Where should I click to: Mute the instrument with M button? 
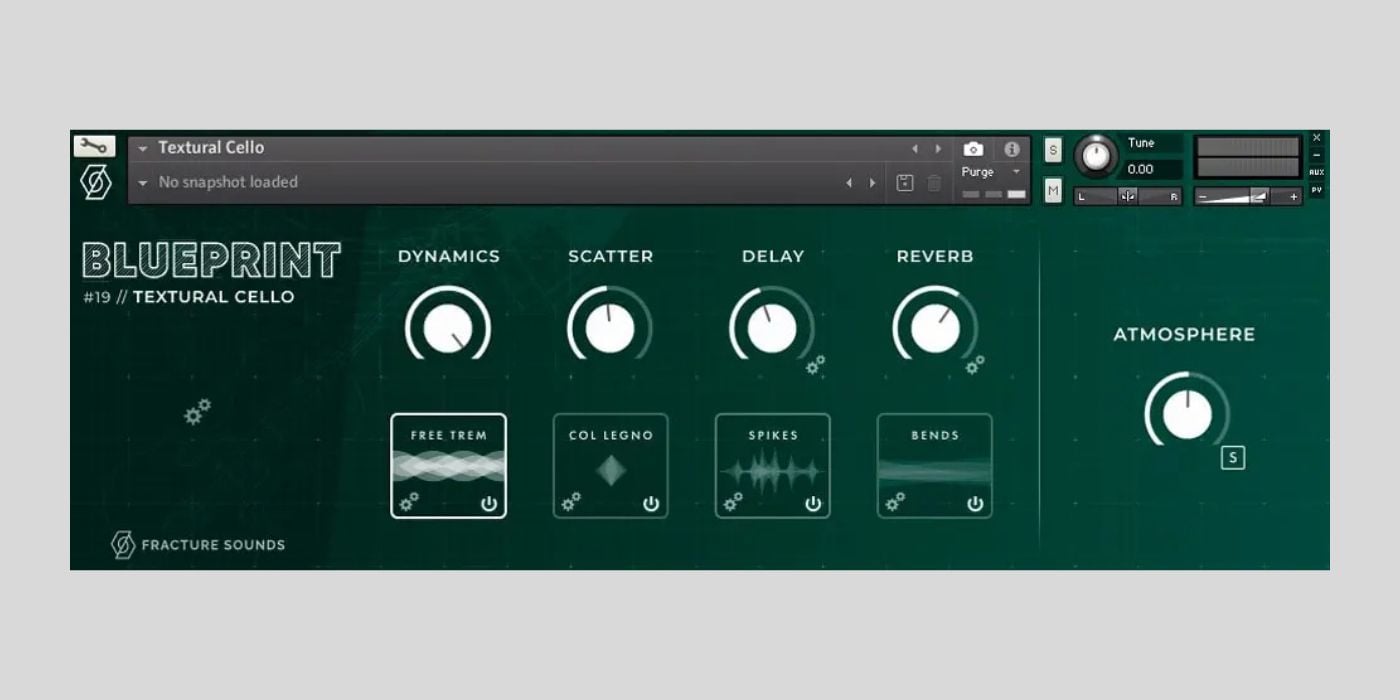click(x=1053, y=190)
